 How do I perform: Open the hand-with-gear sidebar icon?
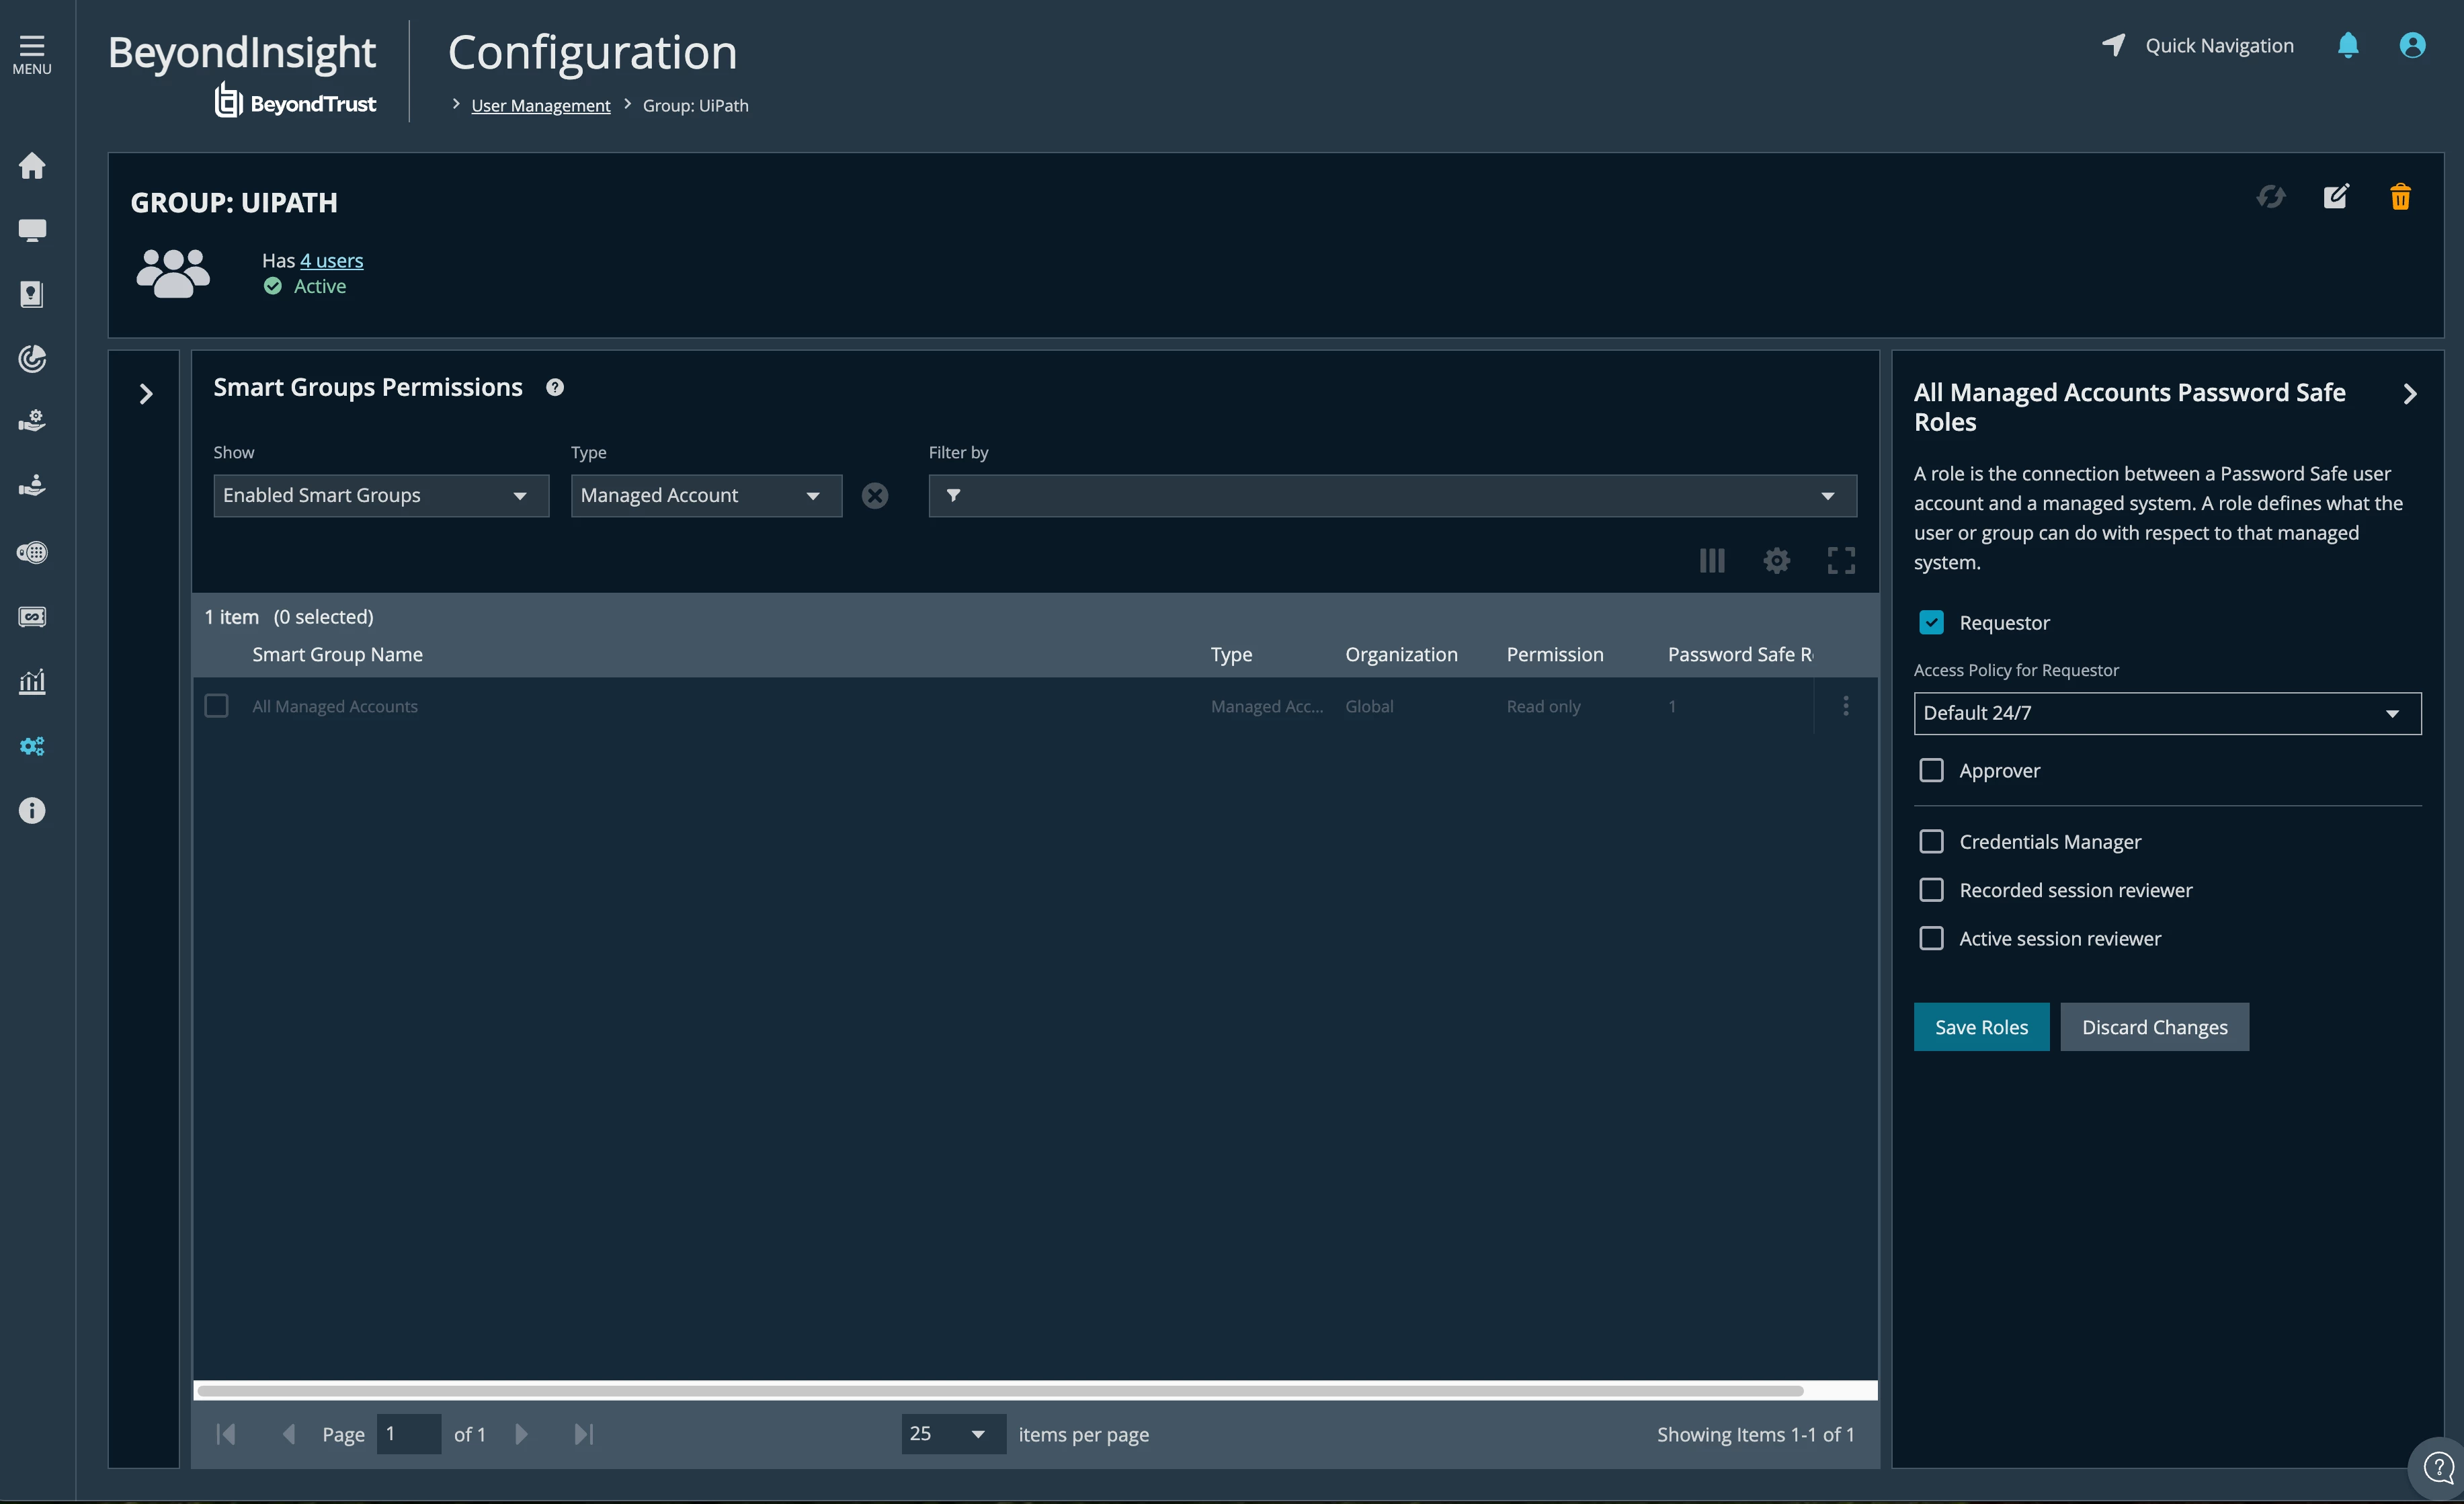(x=32, y=422)
